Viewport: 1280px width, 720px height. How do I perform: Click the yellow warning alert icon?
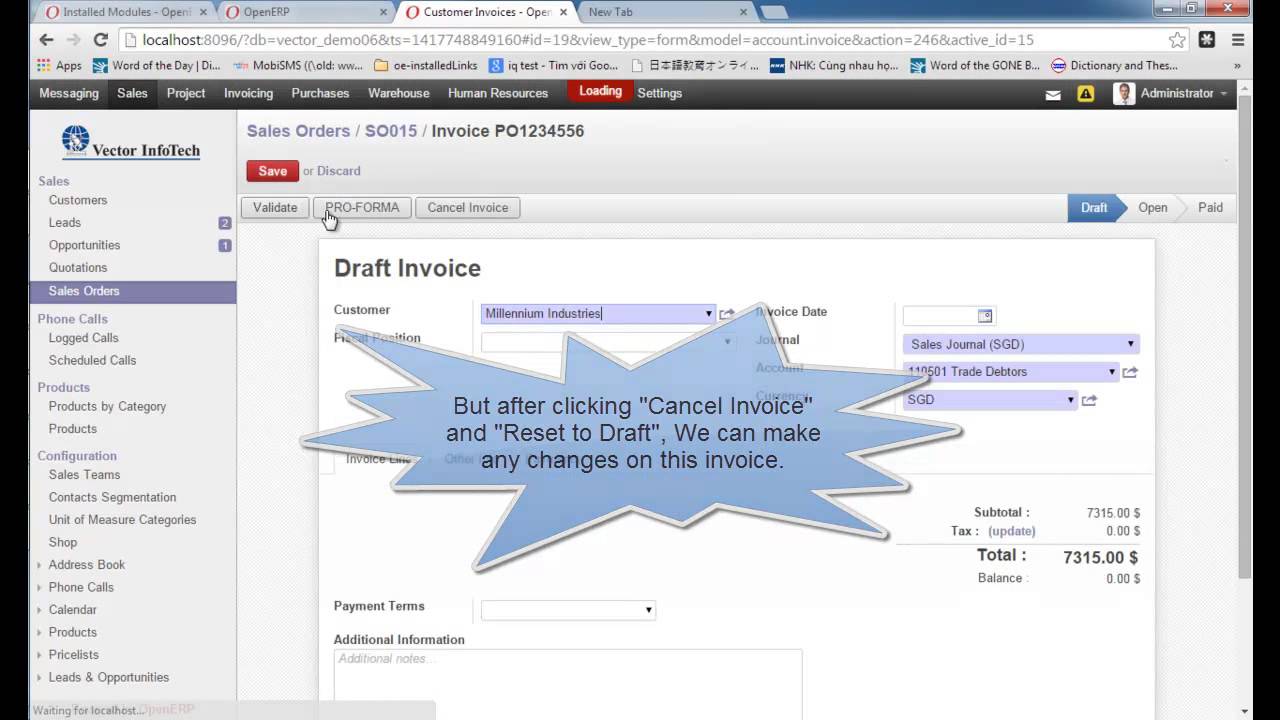pos(1086,94)
